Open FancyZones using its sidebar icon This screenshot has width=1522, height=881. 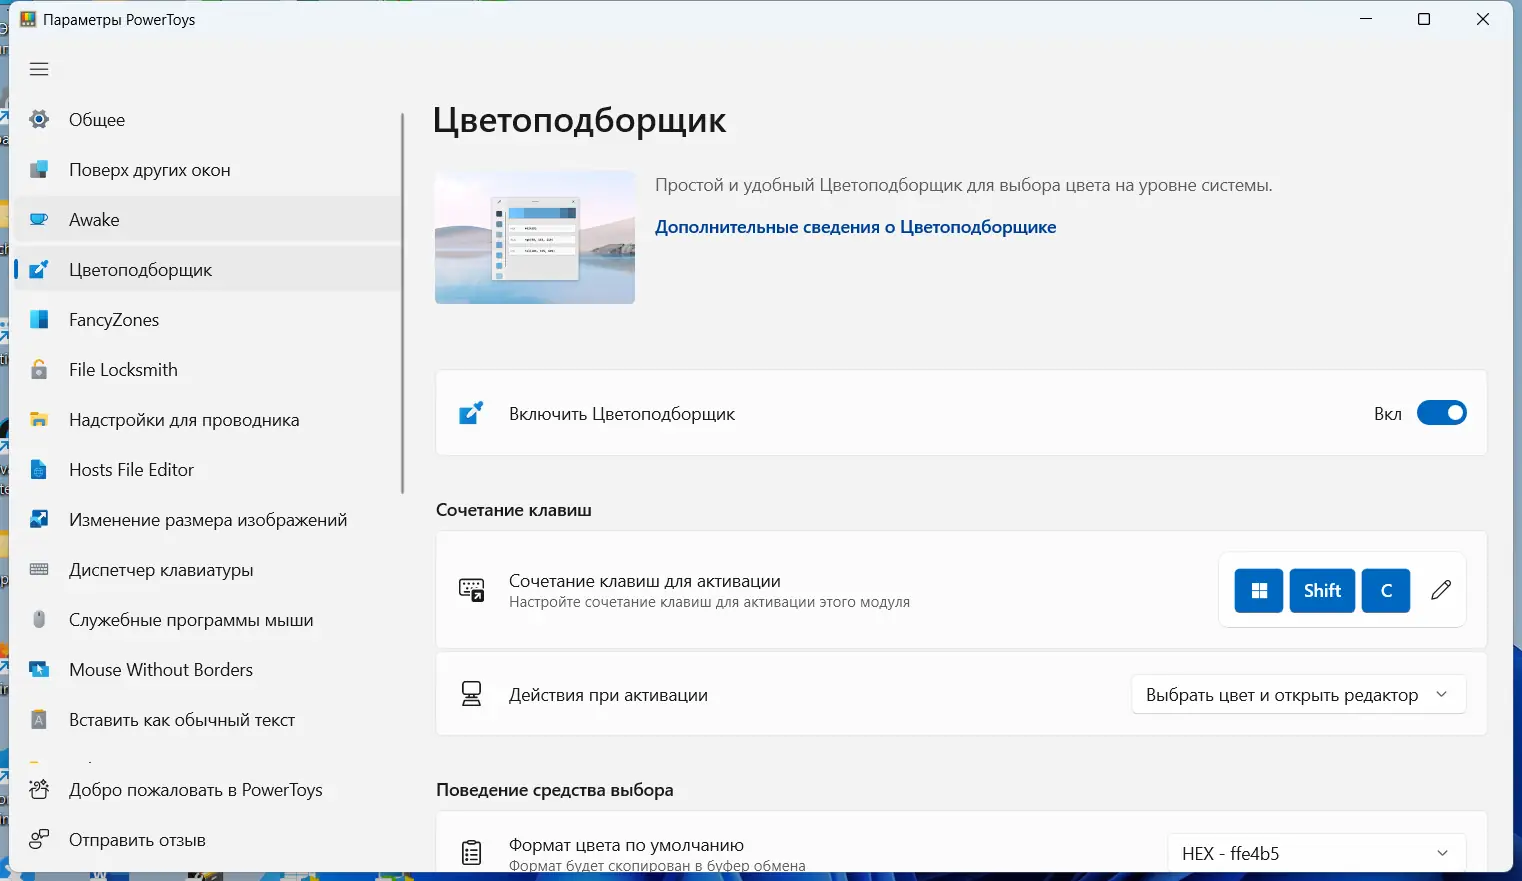pos(39,320)
